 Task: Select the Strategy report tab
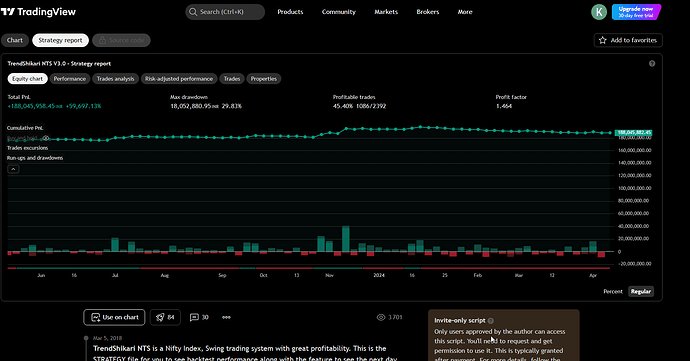(x=60, y=40)
